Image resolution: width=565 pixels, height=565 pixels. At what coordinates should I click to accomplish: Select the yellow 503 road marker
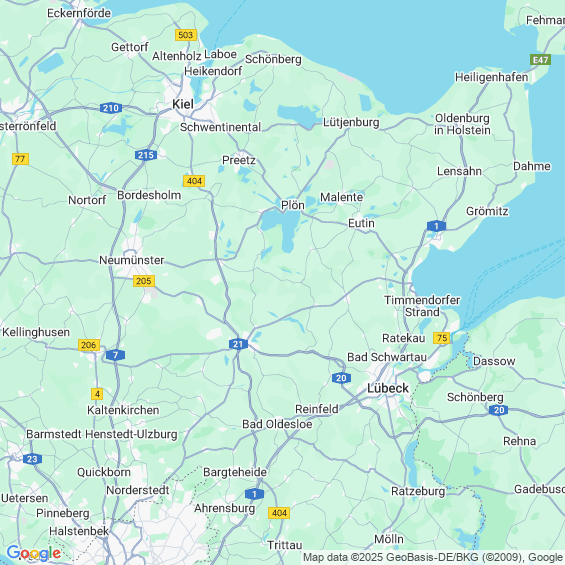[x=186, y=35]
